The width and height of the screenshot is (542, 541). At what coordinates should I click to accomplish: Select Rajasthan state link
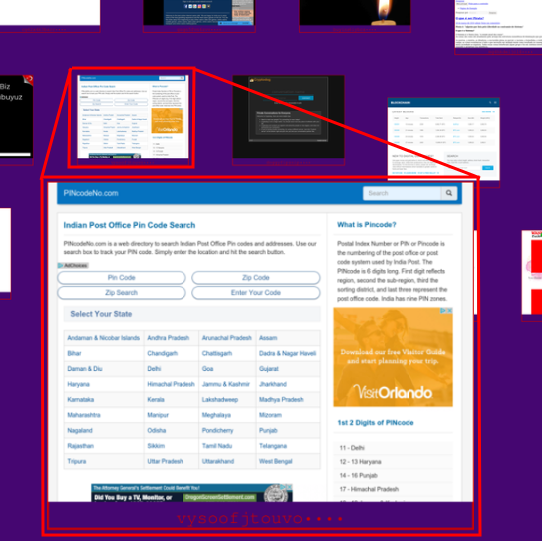pos(81,446)
